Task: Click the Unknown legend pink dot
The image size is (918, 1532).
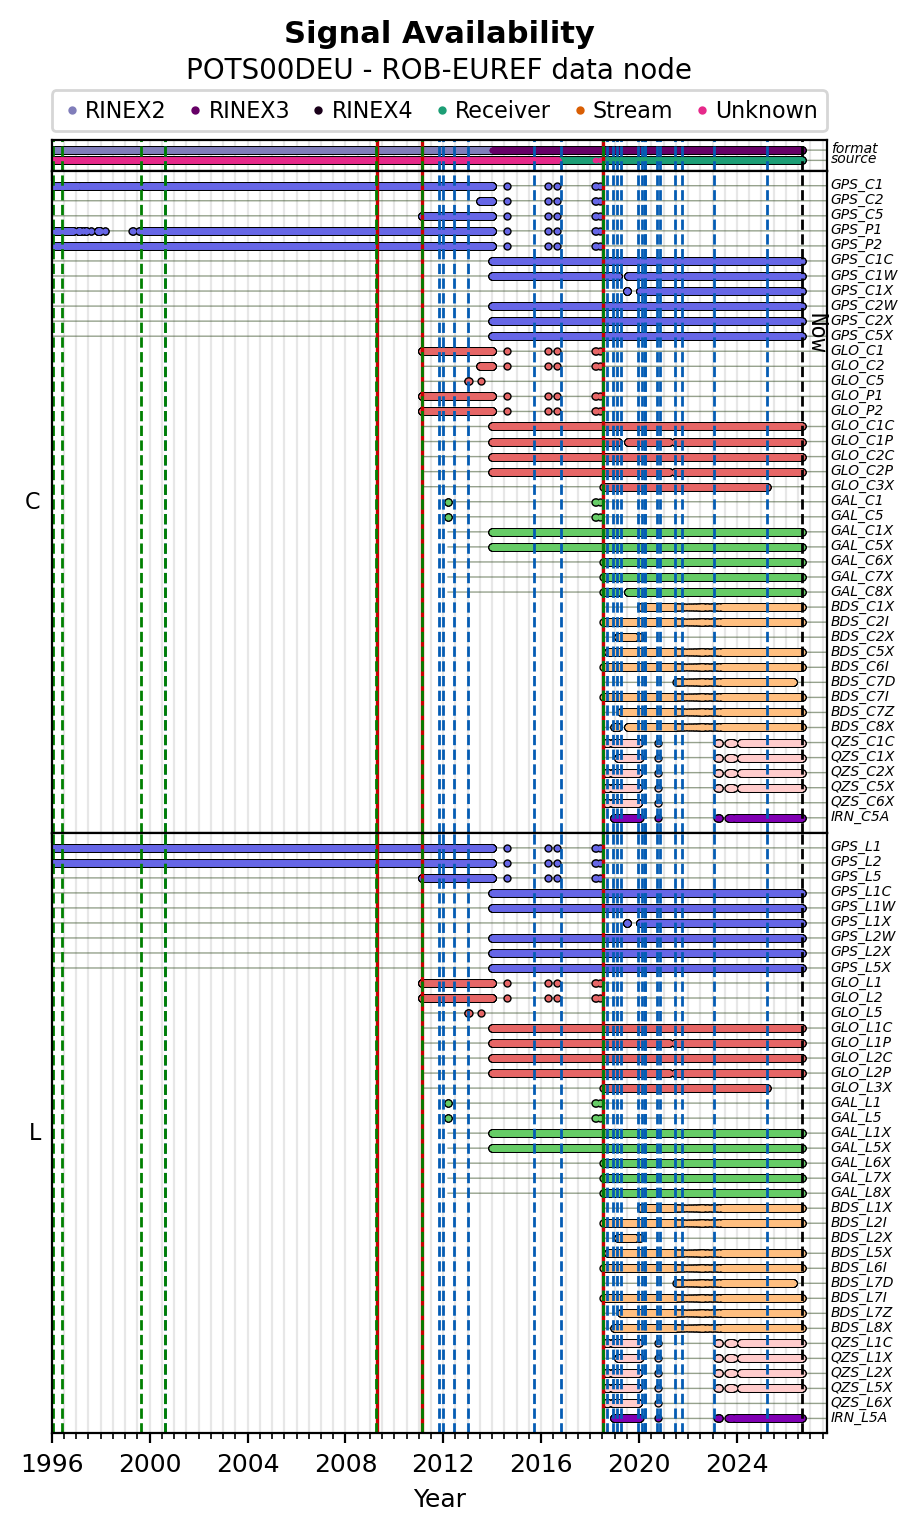Action: (702, 111)
